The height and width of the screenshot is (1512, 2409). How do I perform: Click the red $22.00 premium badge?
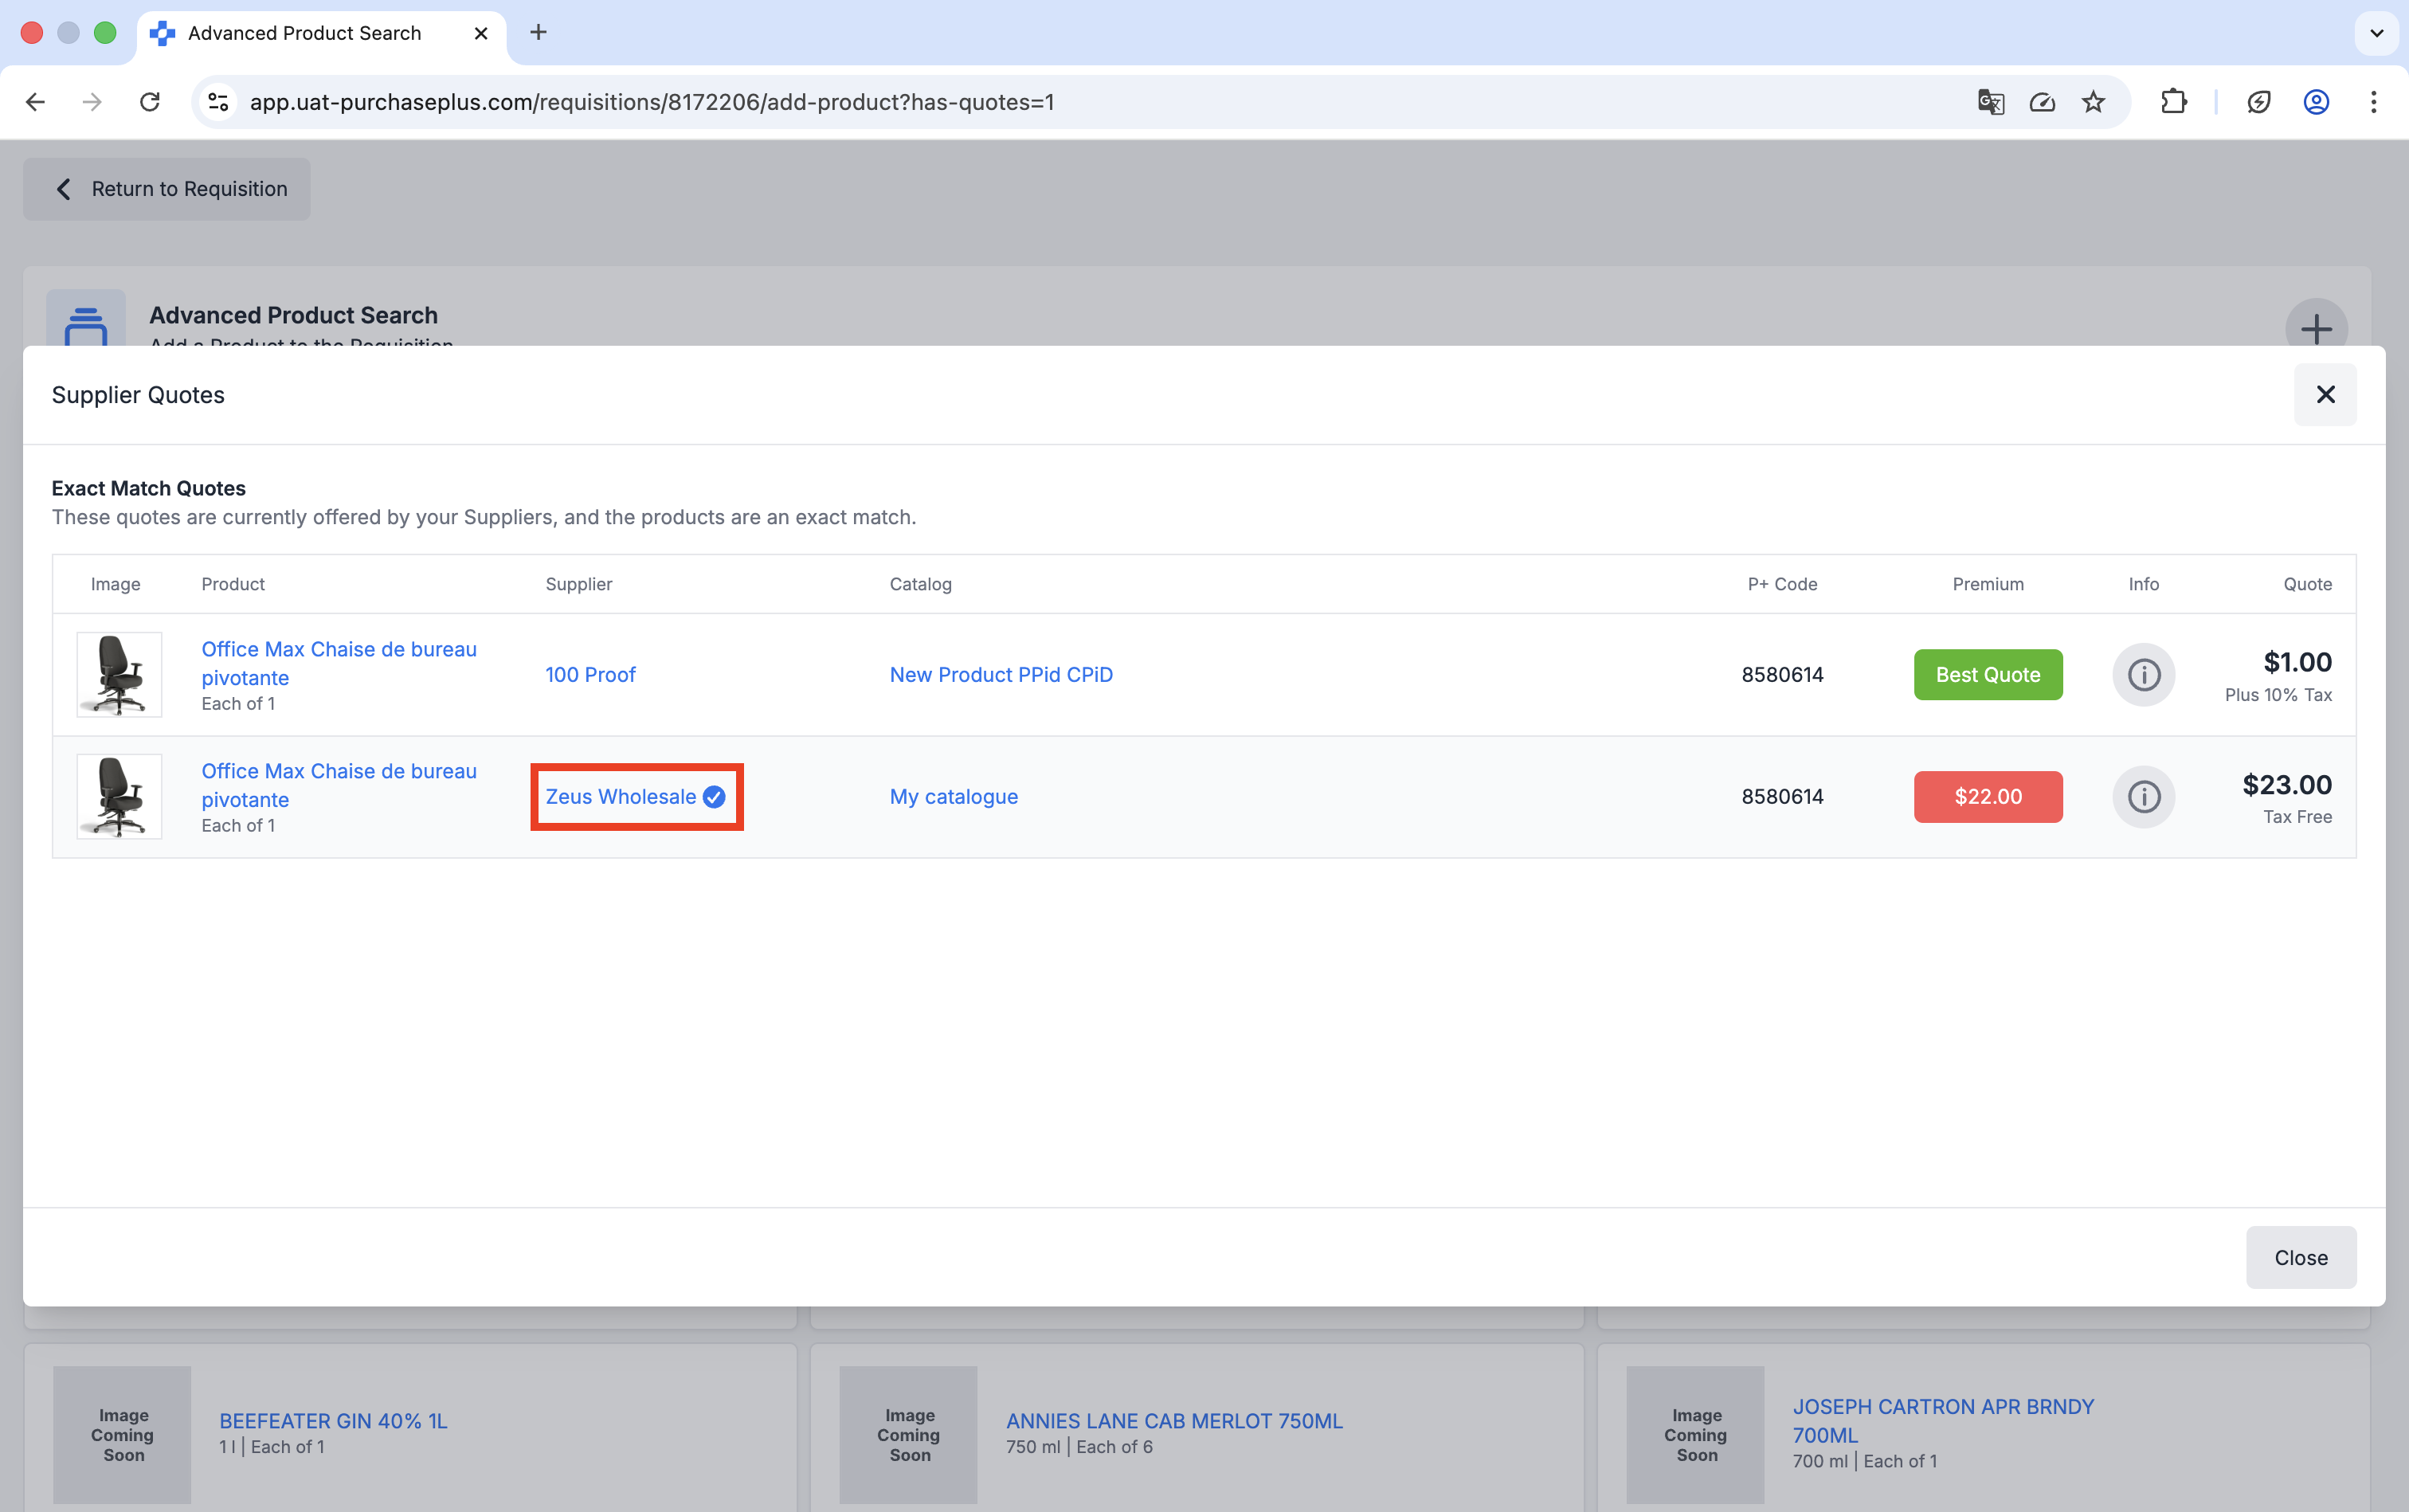(x=1987, y=797)
